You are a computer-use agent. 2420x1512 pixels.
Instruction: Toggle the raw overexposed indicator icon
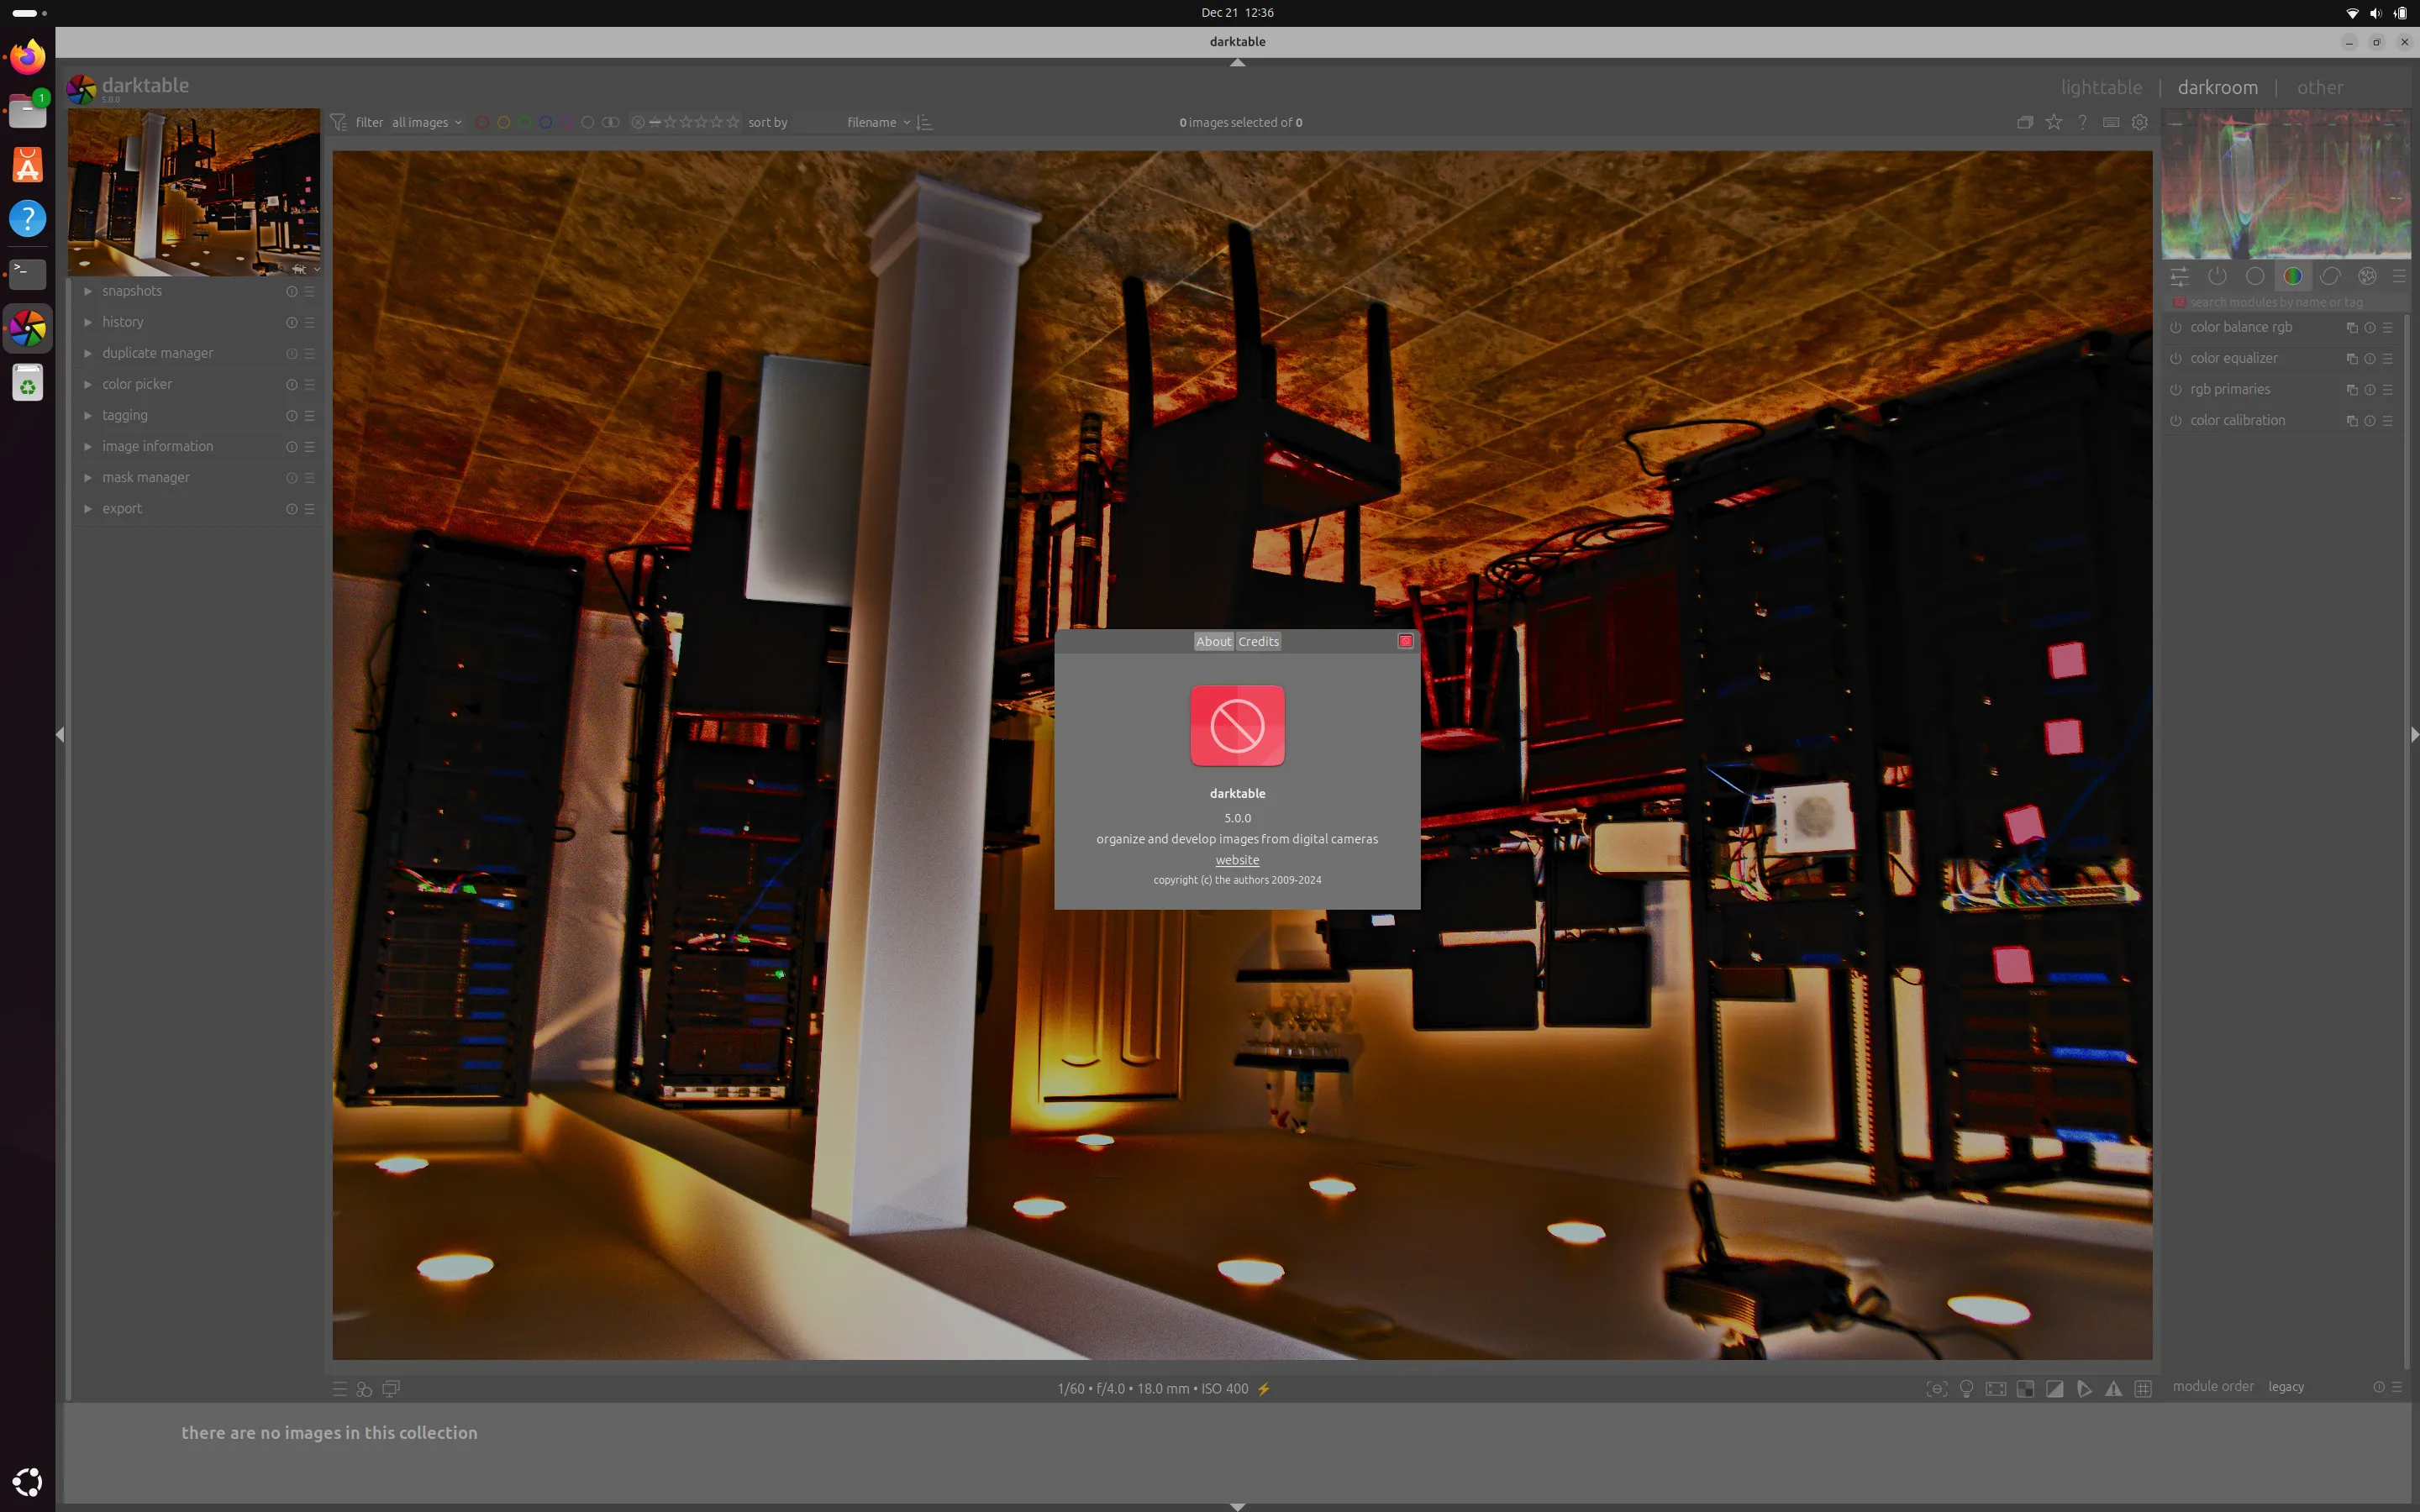click(x=2025, y=1388)
